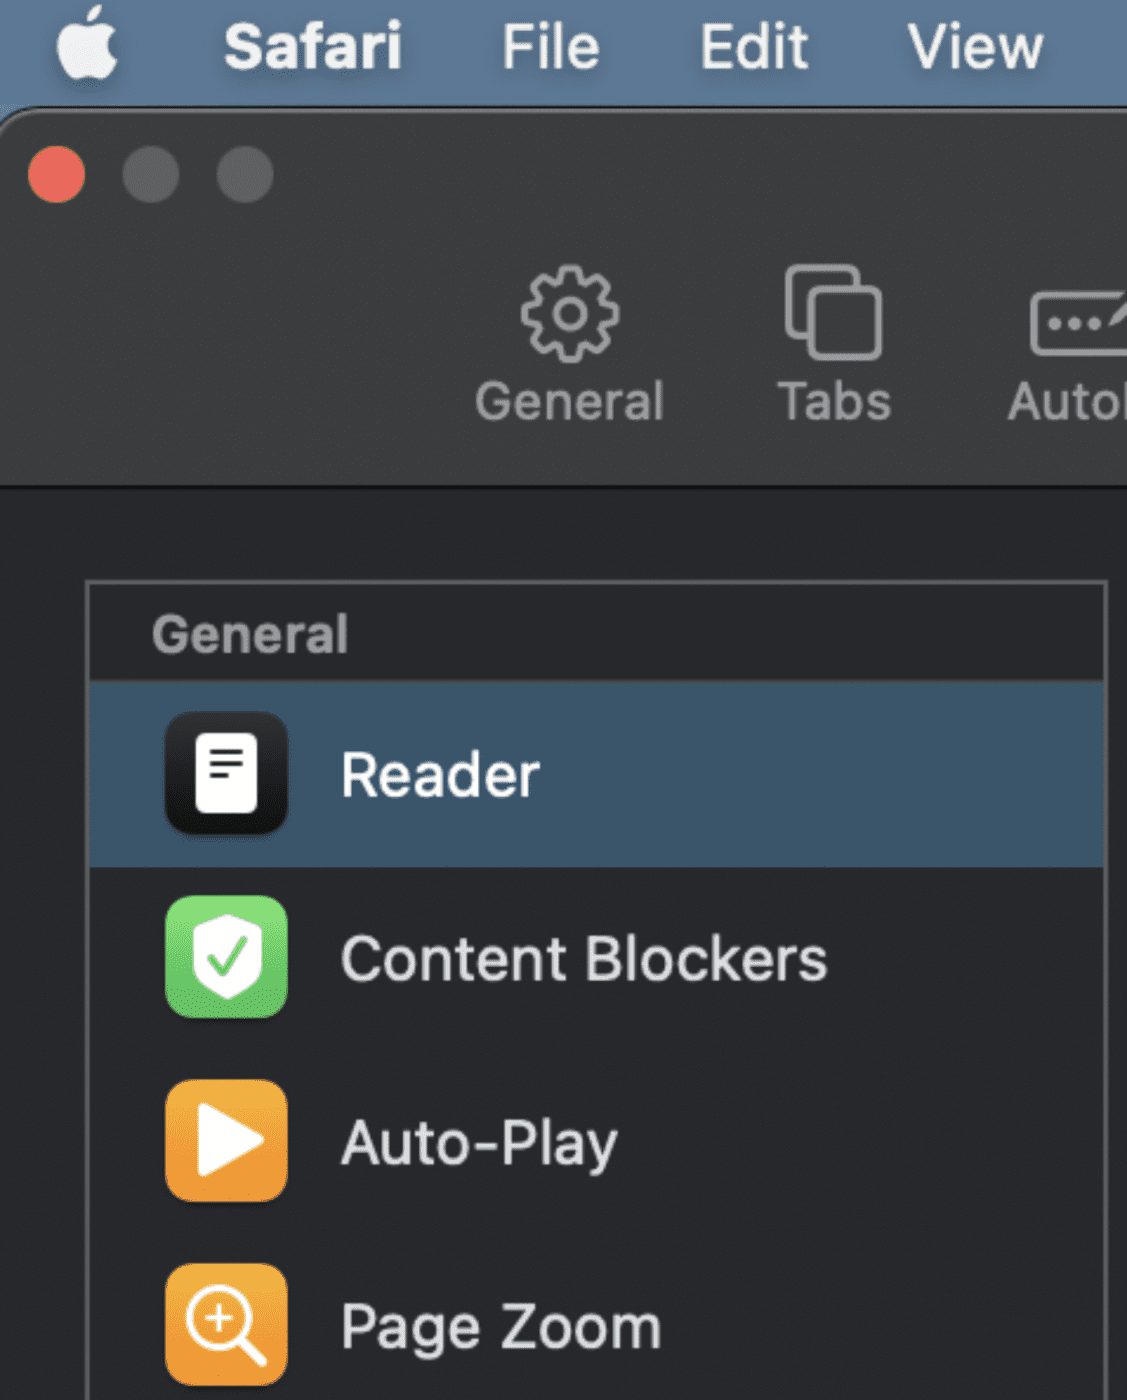Click the green Content Blockers shield icon
1127x1400 pixels.
click(x=226, y=957)
